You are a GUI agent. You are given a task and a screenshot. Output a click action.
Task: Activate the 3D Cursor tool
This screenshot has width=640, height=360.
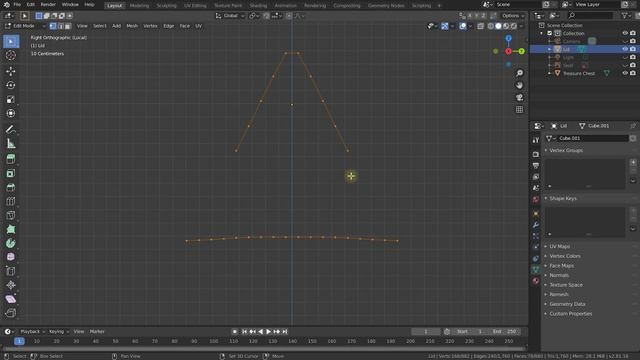[x=11, y=55]
